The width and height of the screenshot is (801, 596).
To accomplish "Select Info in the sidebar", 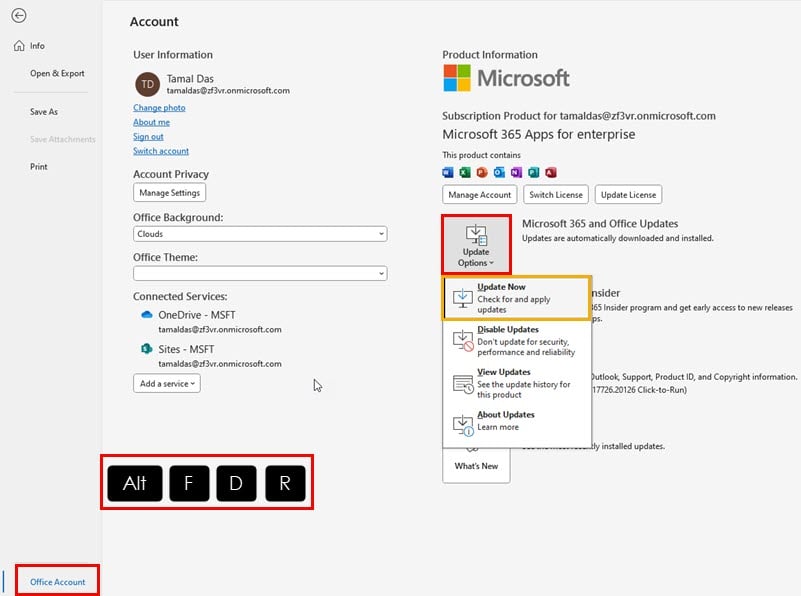I will [x=37, y=46].
